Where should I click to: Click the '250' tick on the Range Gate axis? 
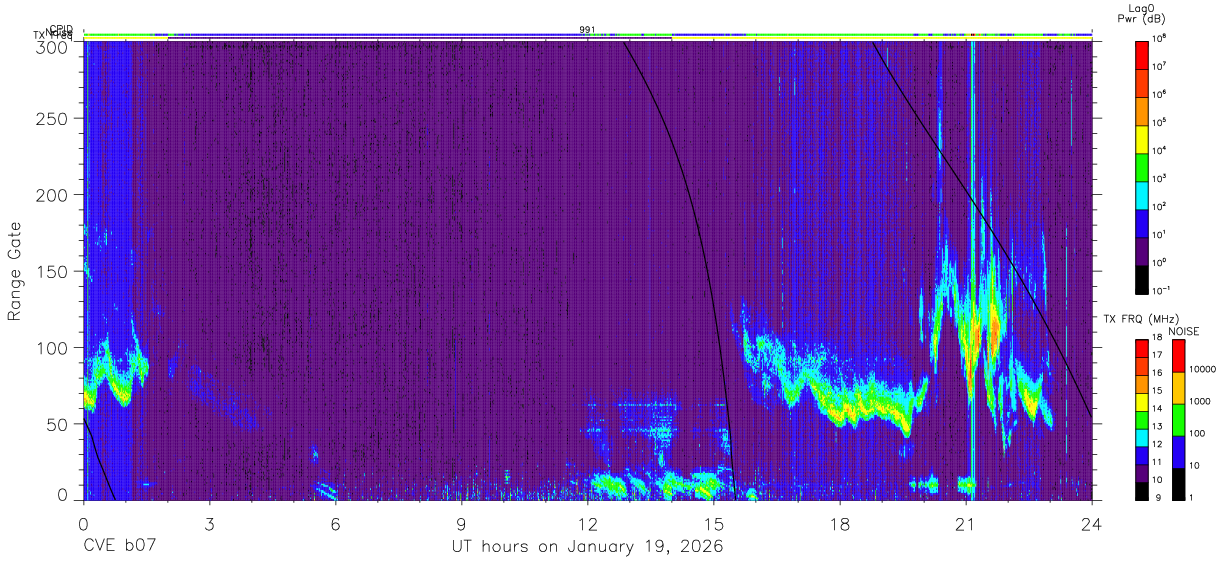(x=53, y=118)
